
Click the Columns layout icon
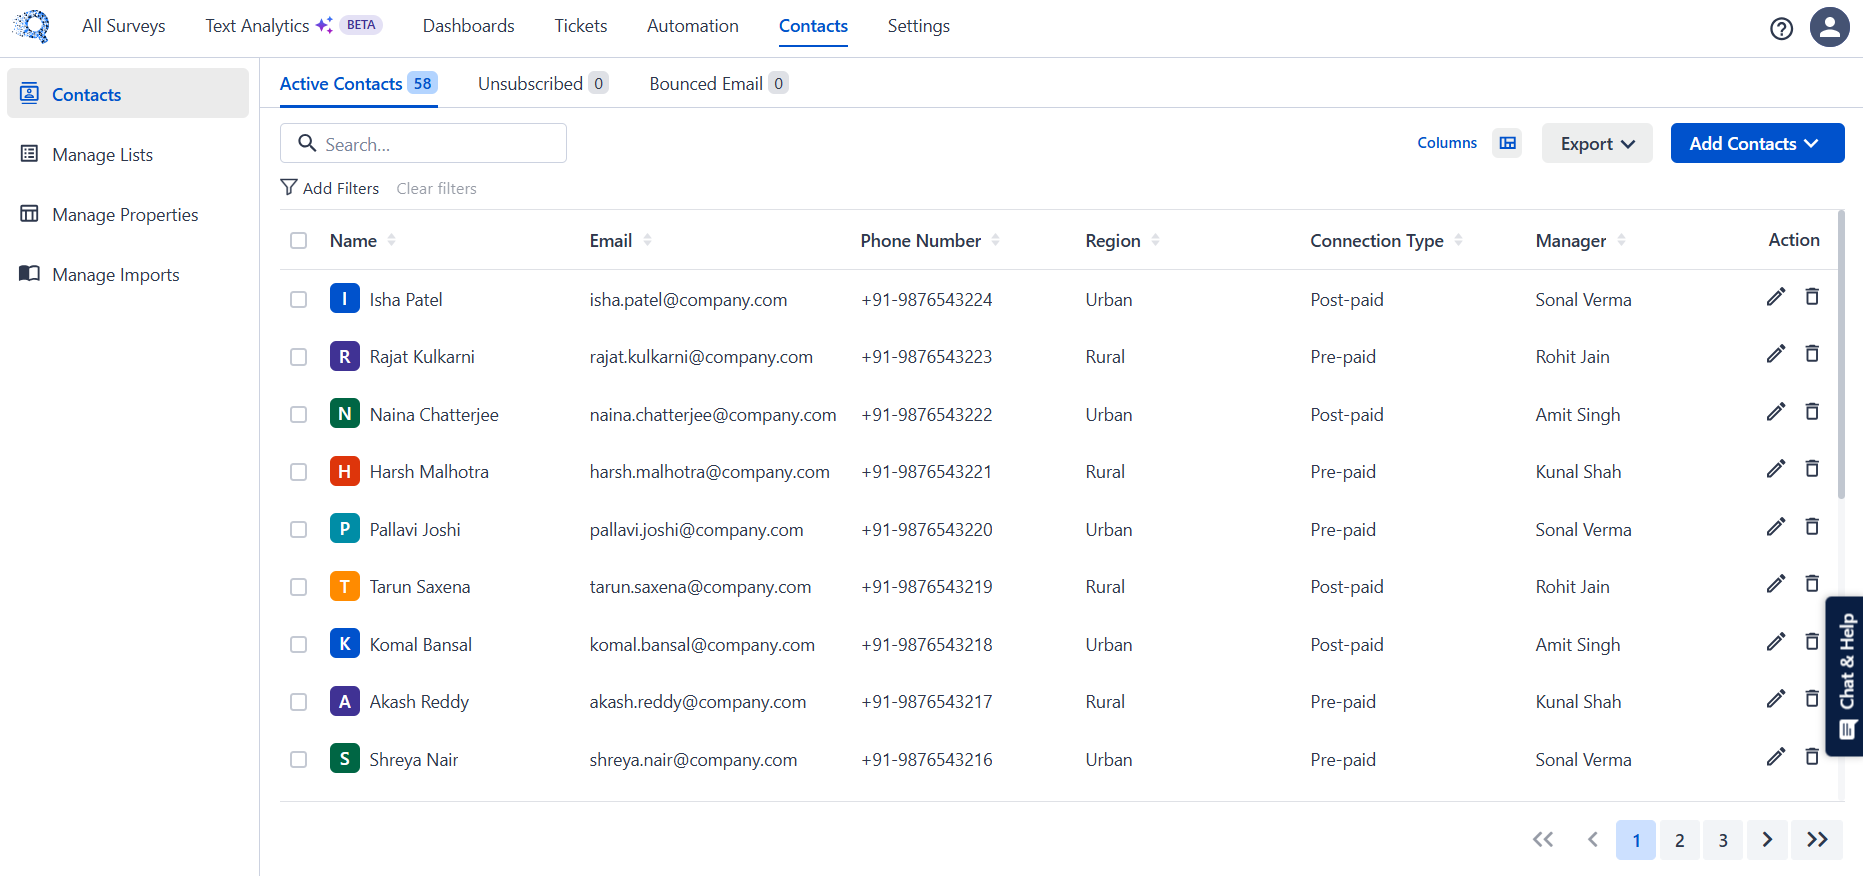[x=1507, y=143]
